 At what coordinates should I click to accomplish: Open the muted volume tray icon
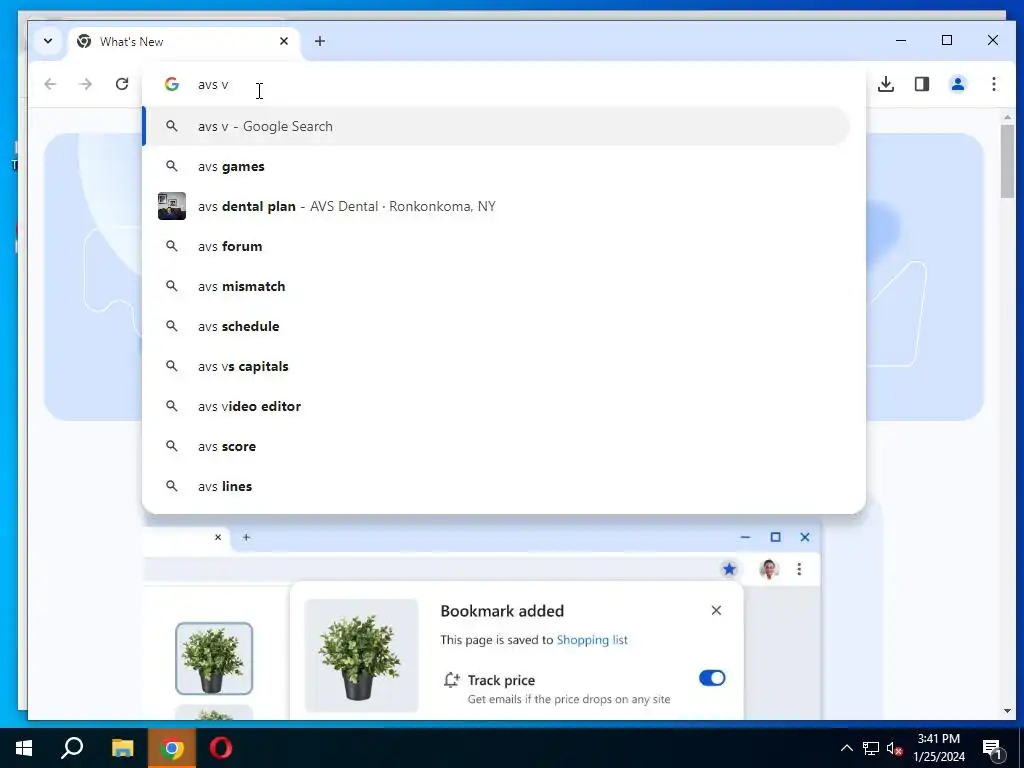click(894, 748)
